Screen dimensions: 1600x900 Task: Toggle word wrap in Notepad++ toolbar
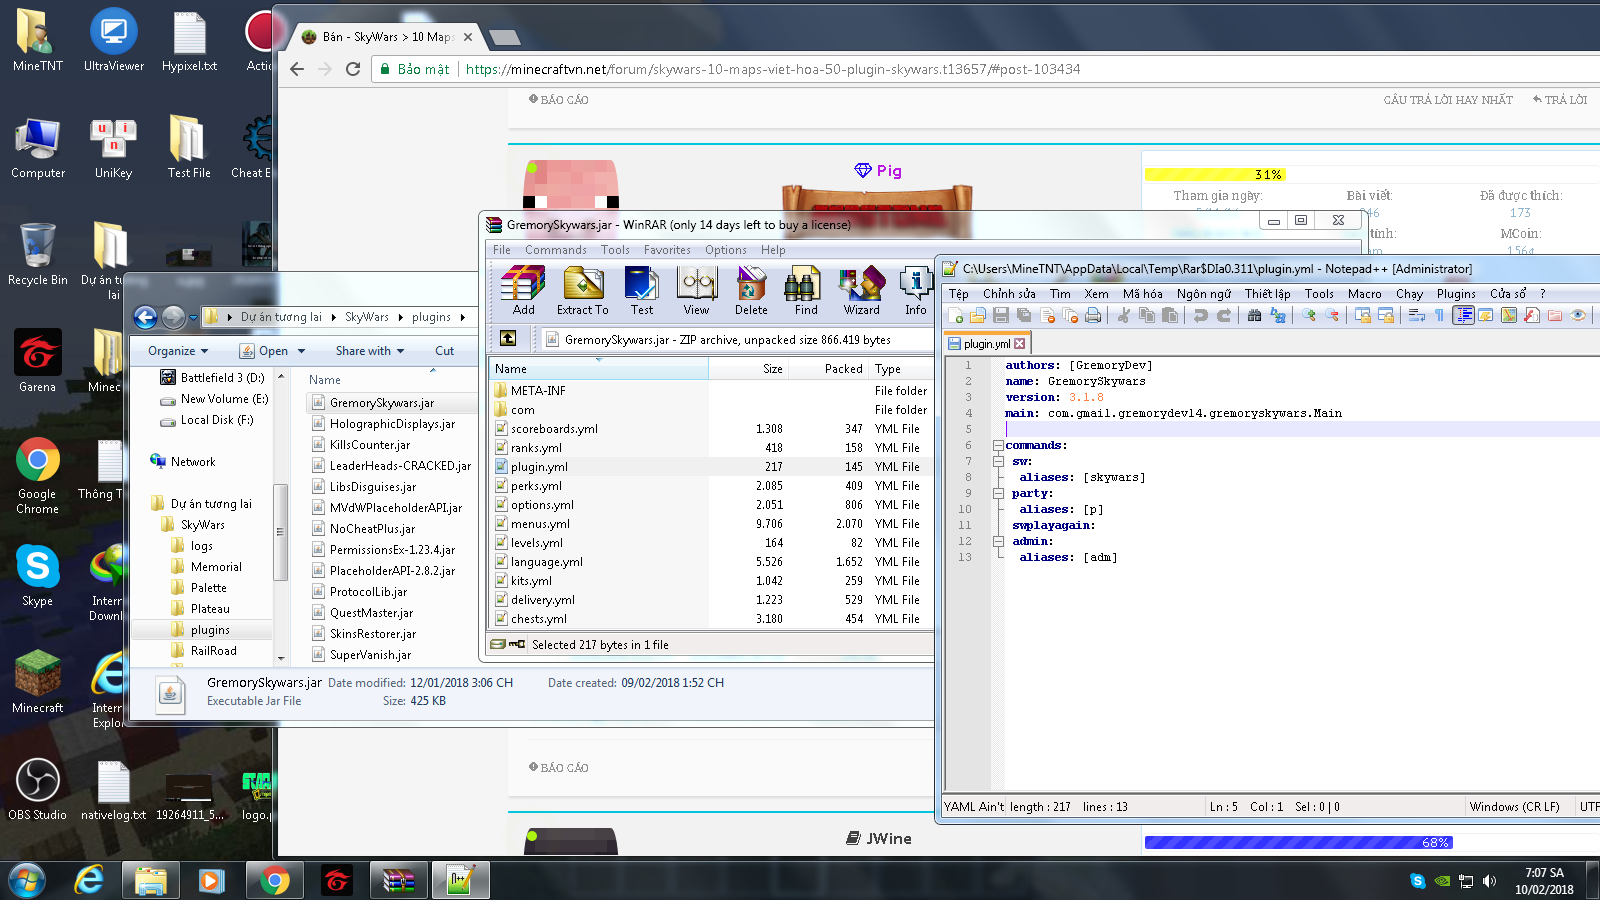[x=1417, y=316]
